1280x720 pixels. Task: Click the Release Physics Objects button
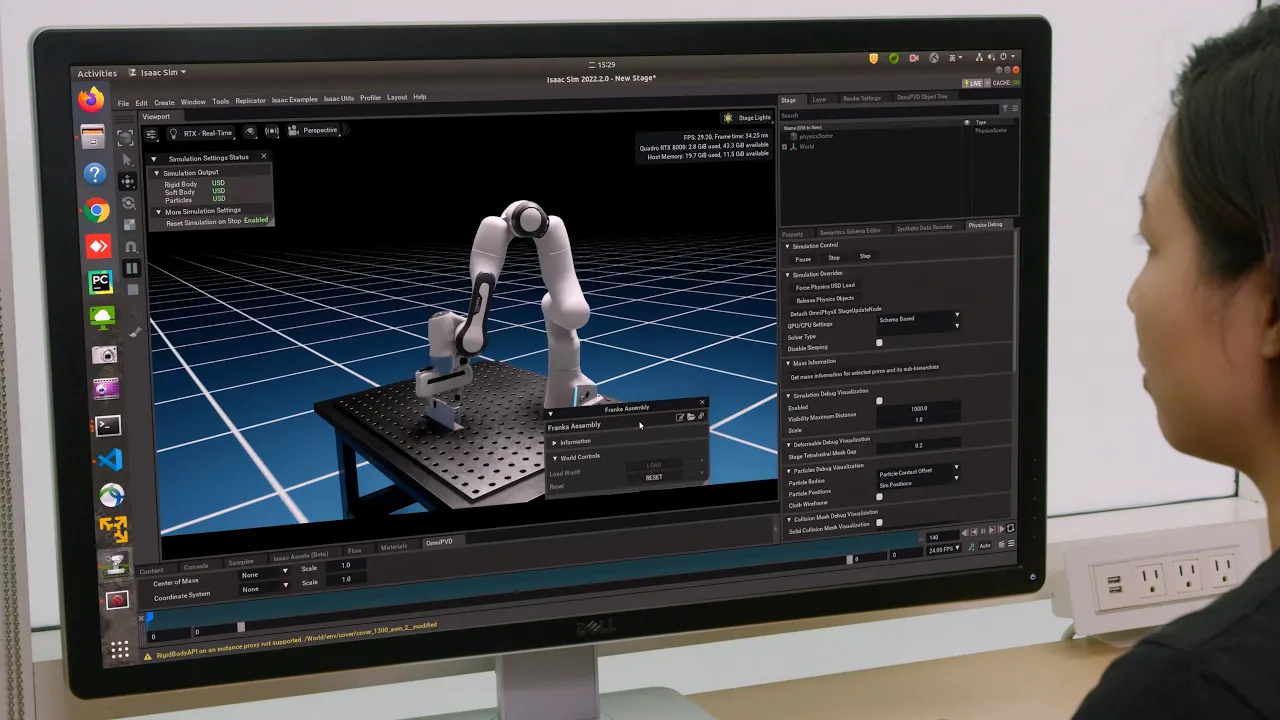click(x=825, y=299)
